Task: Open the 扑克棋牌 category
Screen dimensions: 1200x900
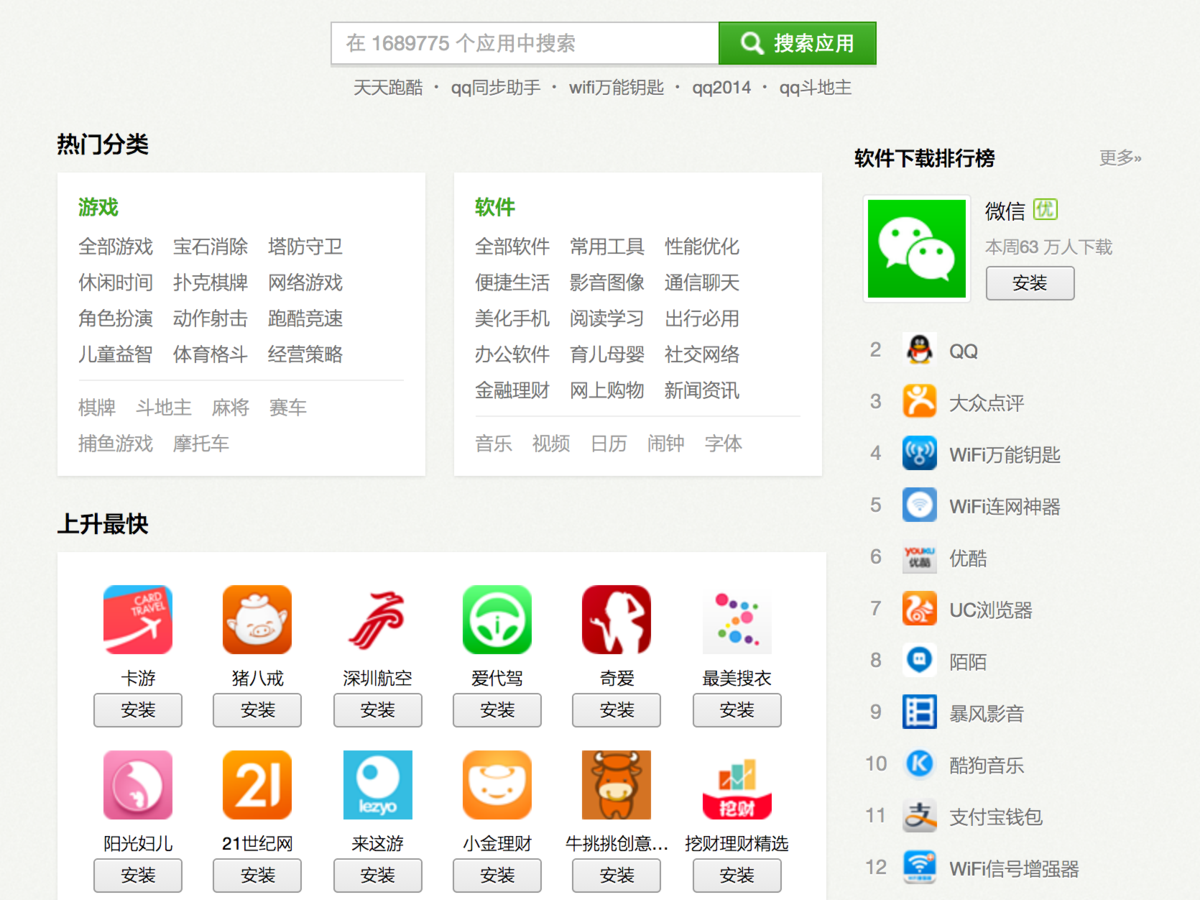Action: tap(210, 282)
